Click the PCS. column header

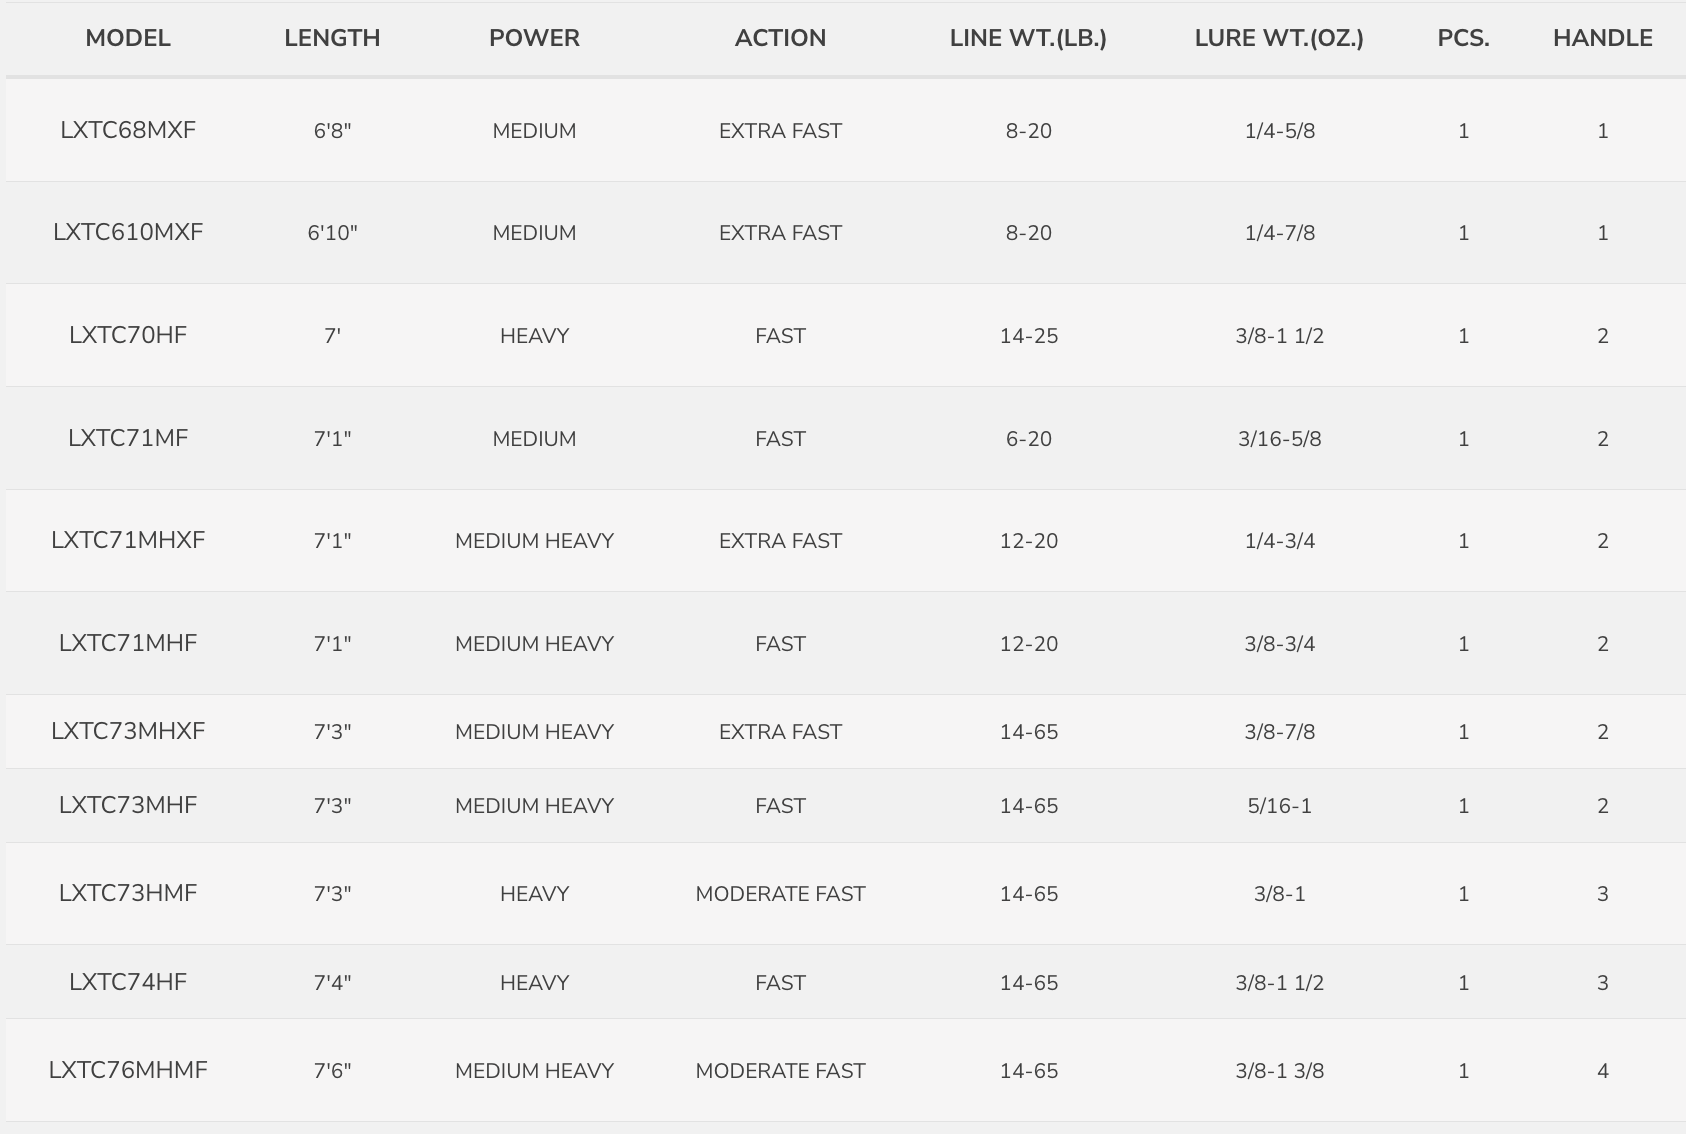click(1463, 38)
